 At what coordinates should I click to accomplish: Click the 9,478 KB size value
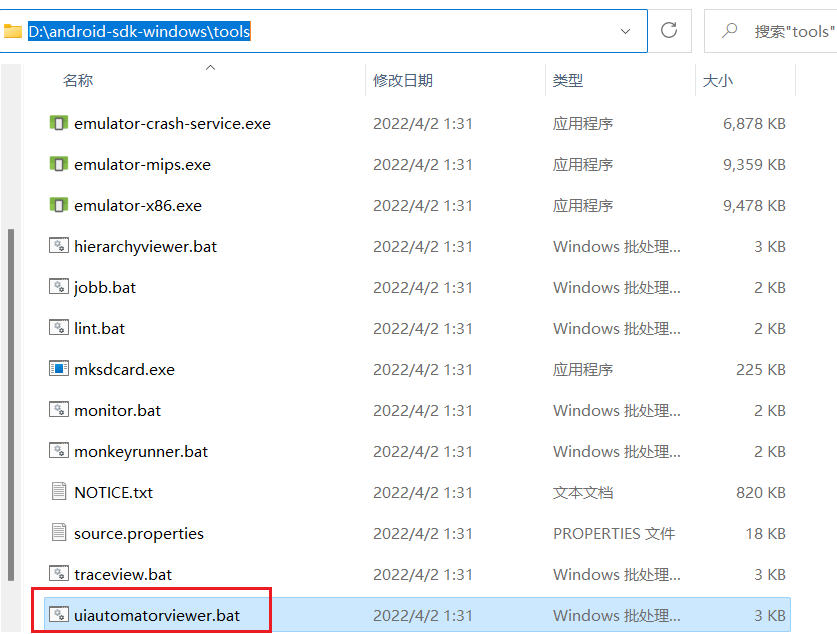pos(754,205)
